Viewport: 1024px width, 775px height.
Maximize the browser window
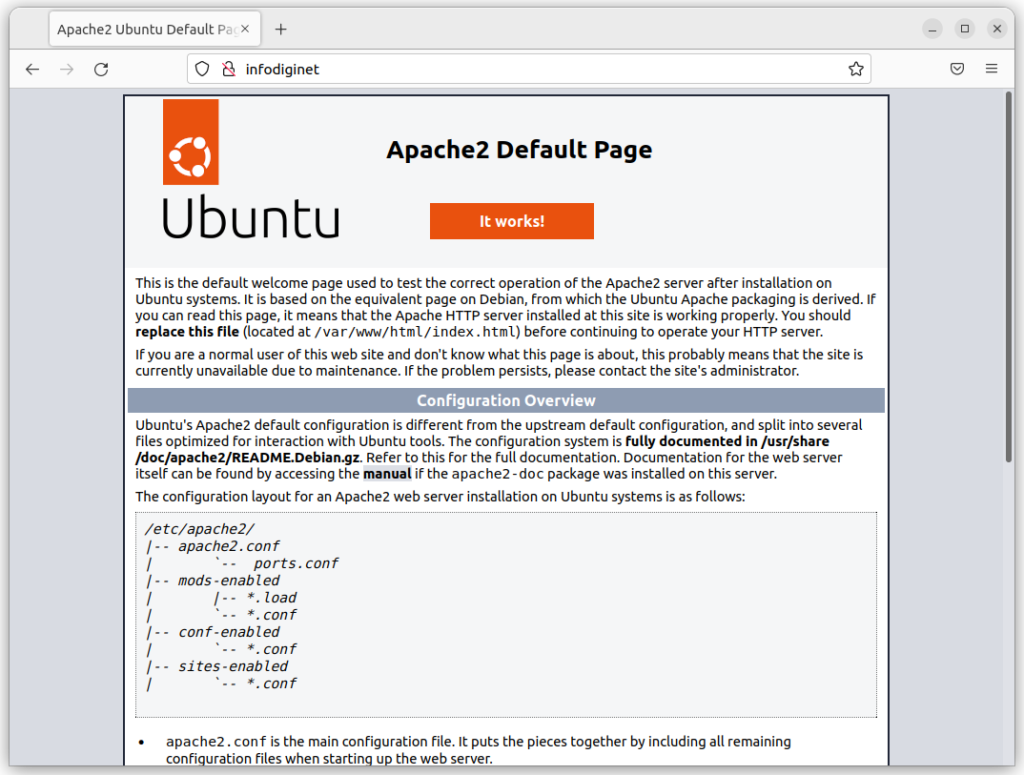(965, 29)
